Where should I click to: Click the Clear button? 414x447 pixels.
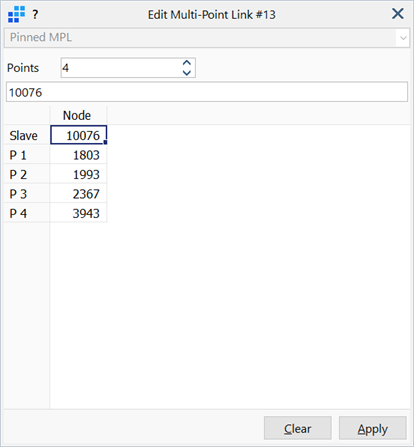point(298,428)
